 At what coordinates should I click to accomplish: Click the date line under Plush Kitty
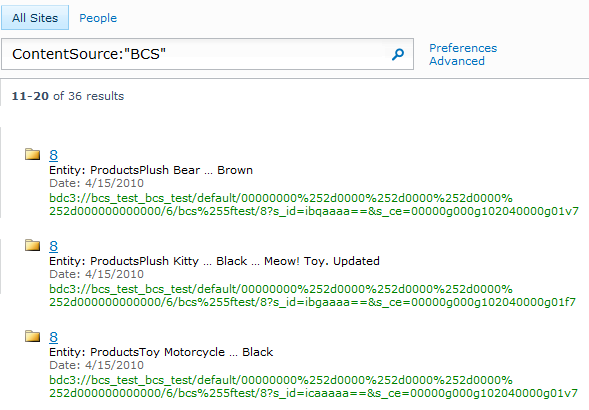click(x=97, y=274)
